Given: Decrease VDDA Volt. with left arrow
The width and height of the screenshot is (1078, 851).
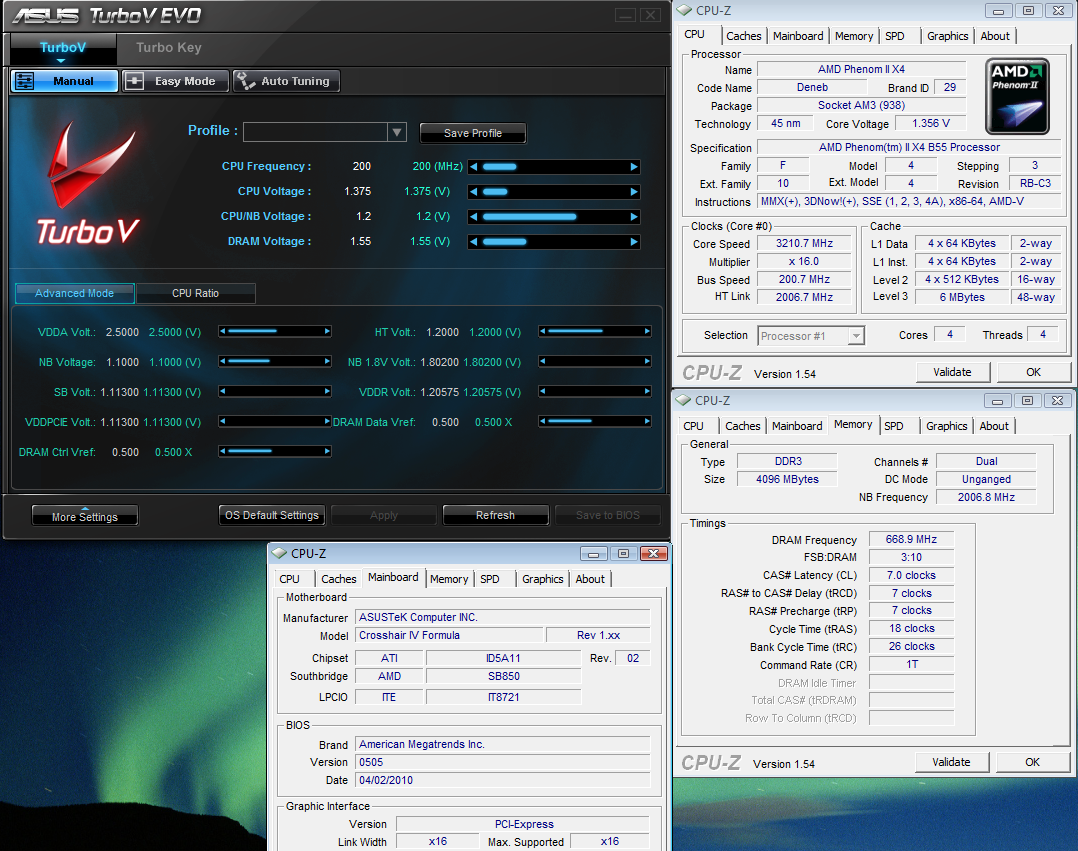Looking at the screenshot, I should pyautogui.click(x=224, y=332).
